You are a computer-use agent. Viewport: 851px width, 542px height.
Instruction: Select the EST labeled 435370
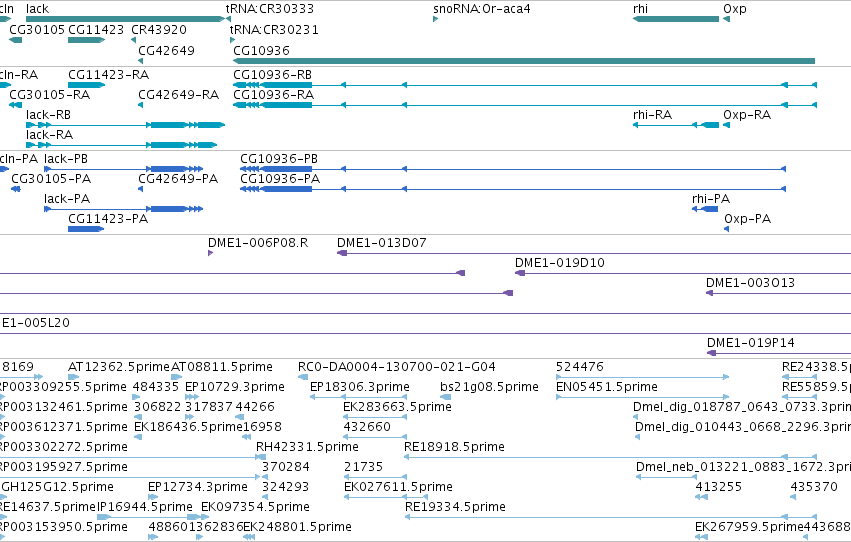tap(814, 487)
